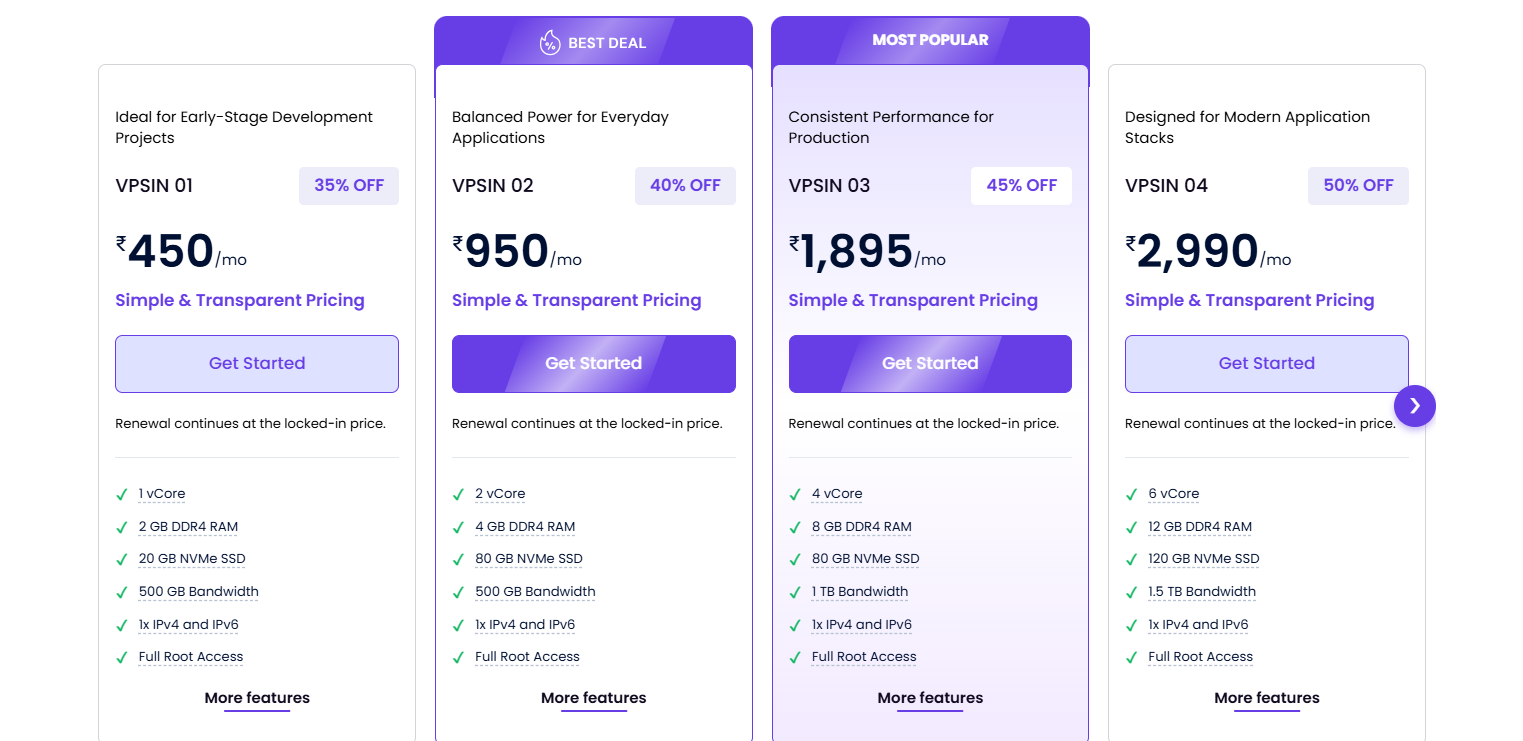Screen dimensions: 1523x741
Task: Expand More features under VPSIN 04
Action: [1266, 698]
